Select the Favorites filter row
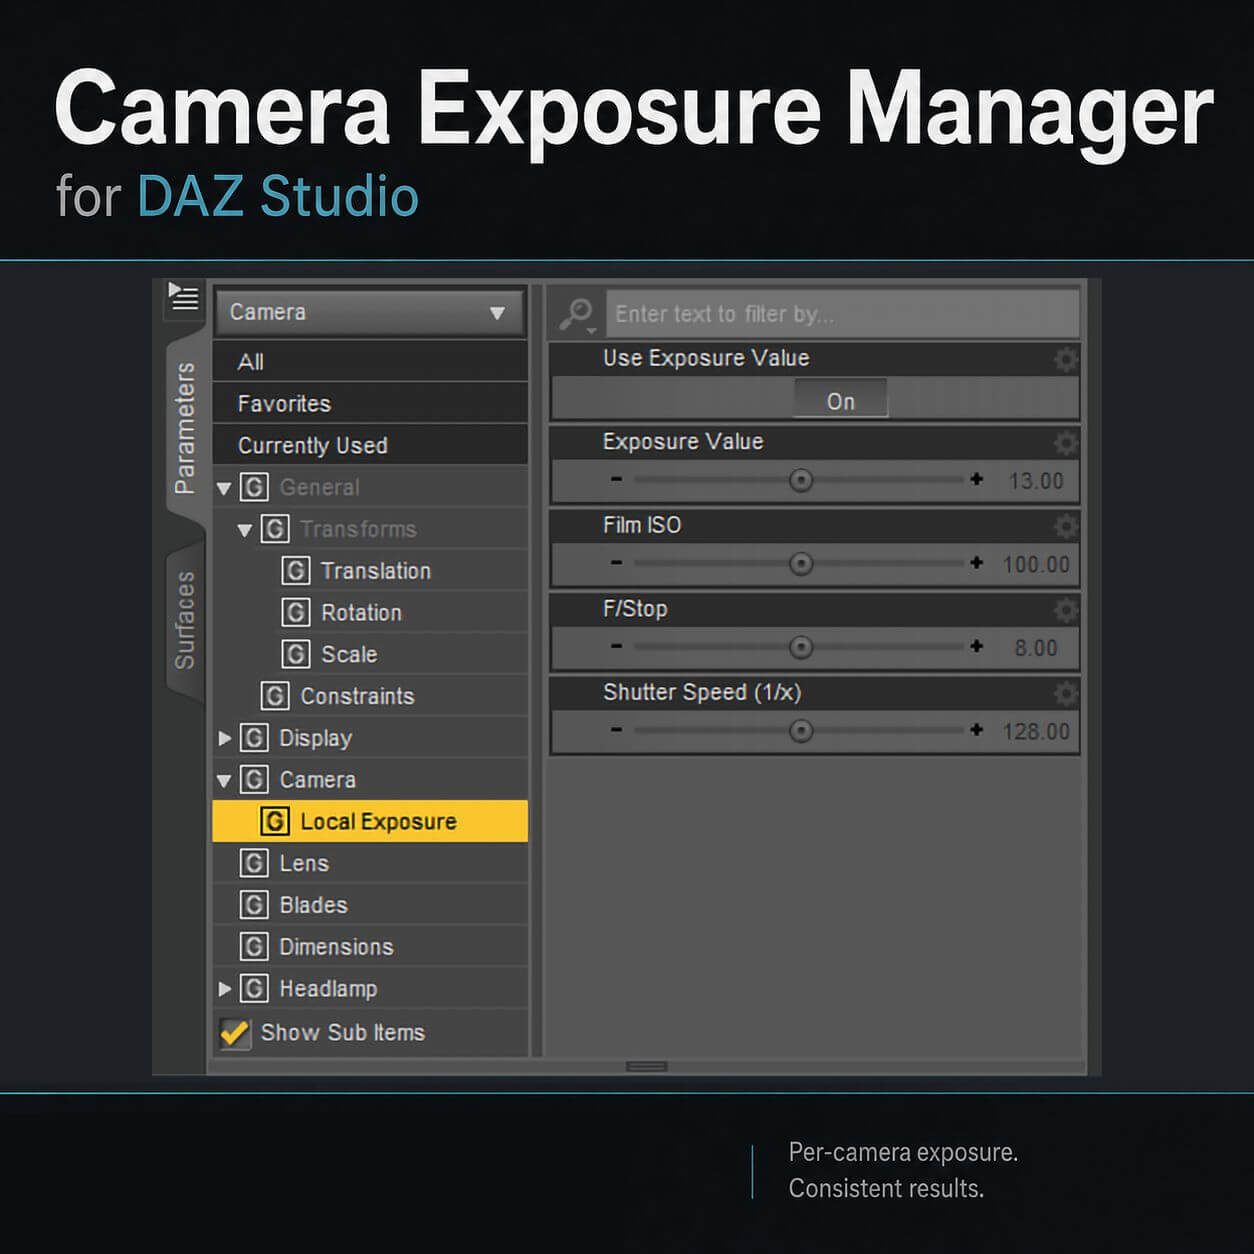 click(370, 403)
